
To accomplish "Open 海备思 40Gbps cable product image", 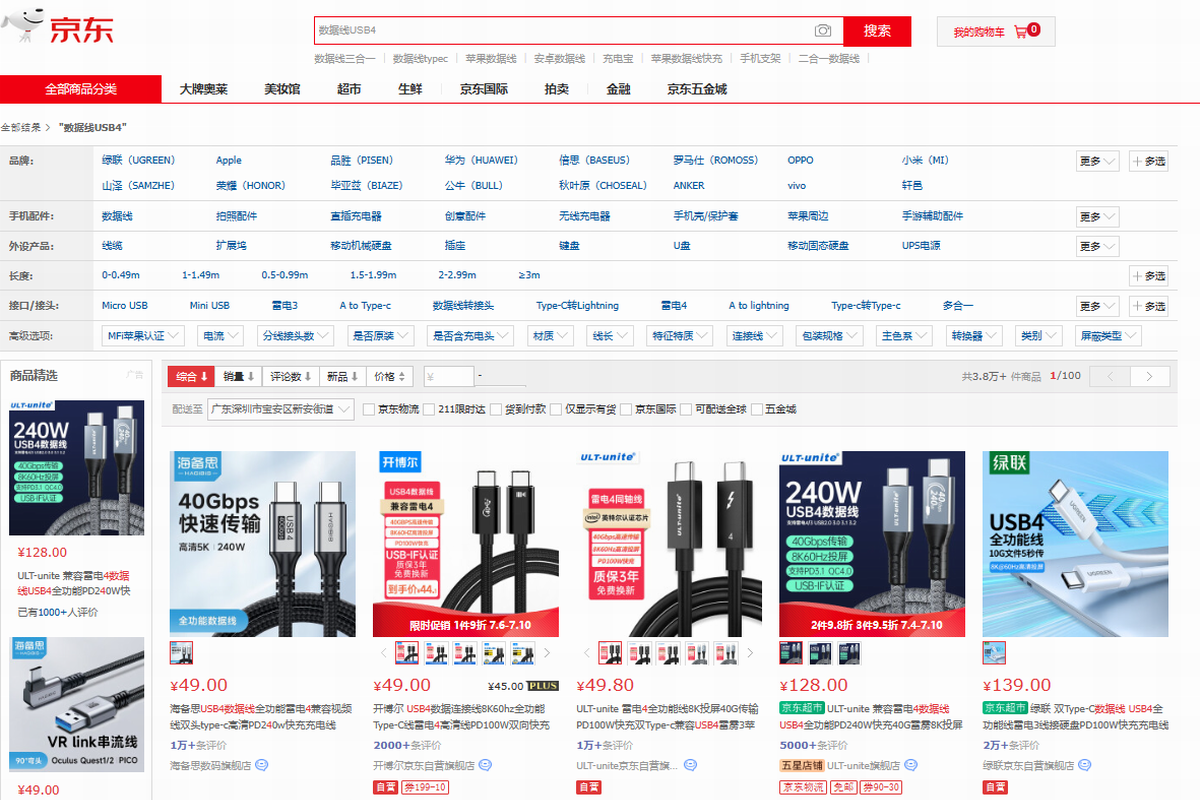I will tap(263, 544).
